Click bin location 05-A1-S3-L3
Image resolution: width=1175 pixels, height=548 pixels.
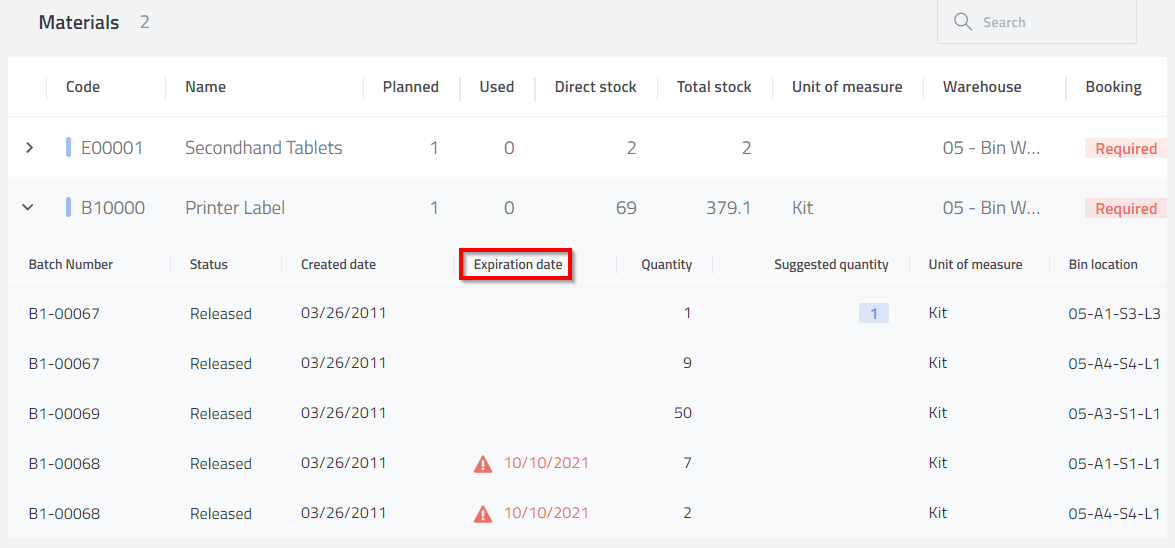click(1114, 313)
